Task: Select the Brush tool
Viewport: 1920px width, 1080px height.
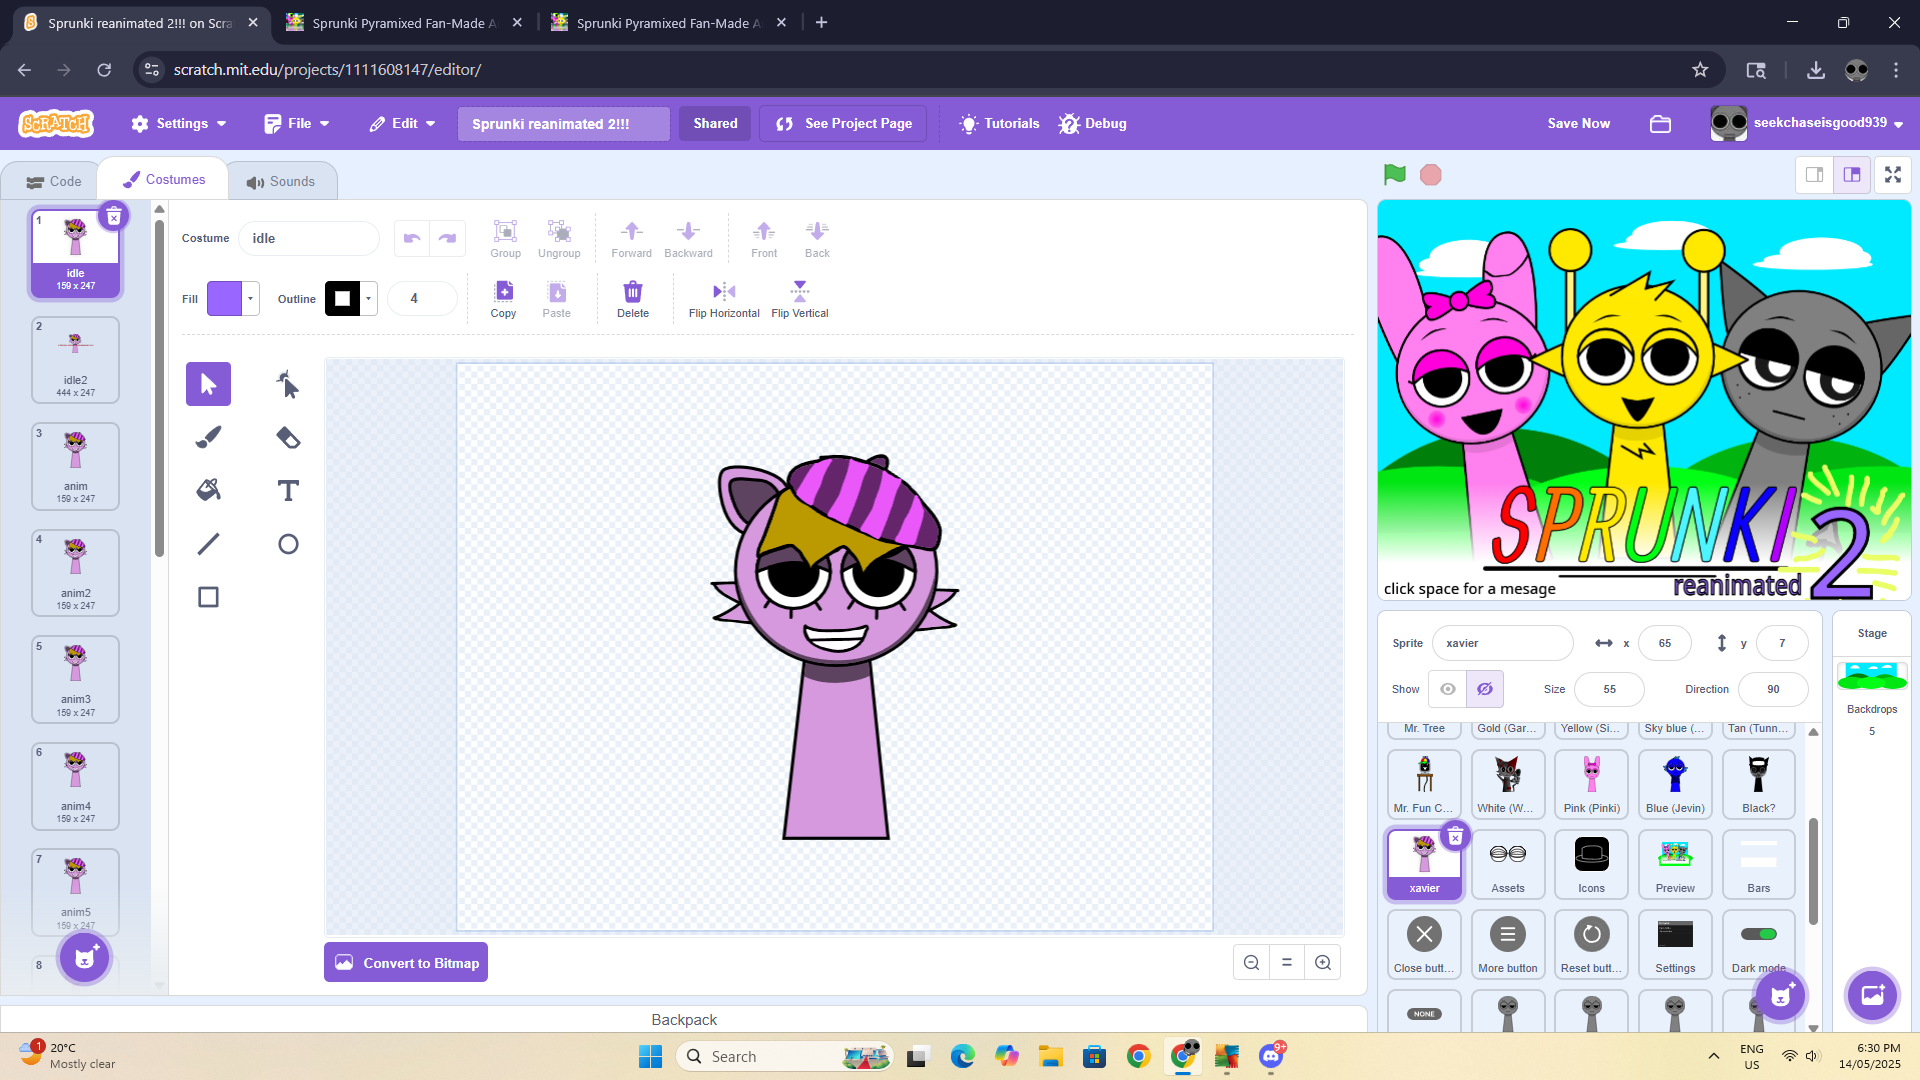Action: coord(208,437)
